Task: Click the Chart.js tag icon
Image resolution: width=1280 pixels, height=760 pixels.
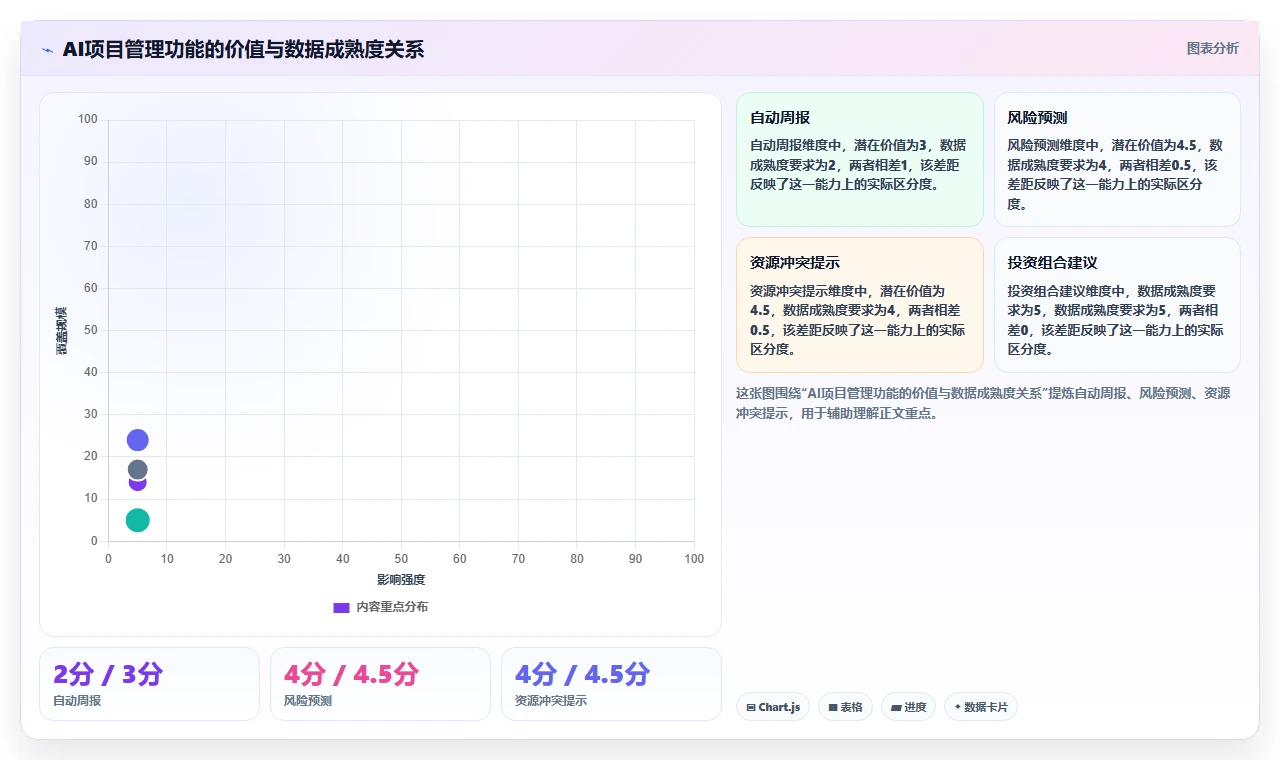Action: pos(751,707)
